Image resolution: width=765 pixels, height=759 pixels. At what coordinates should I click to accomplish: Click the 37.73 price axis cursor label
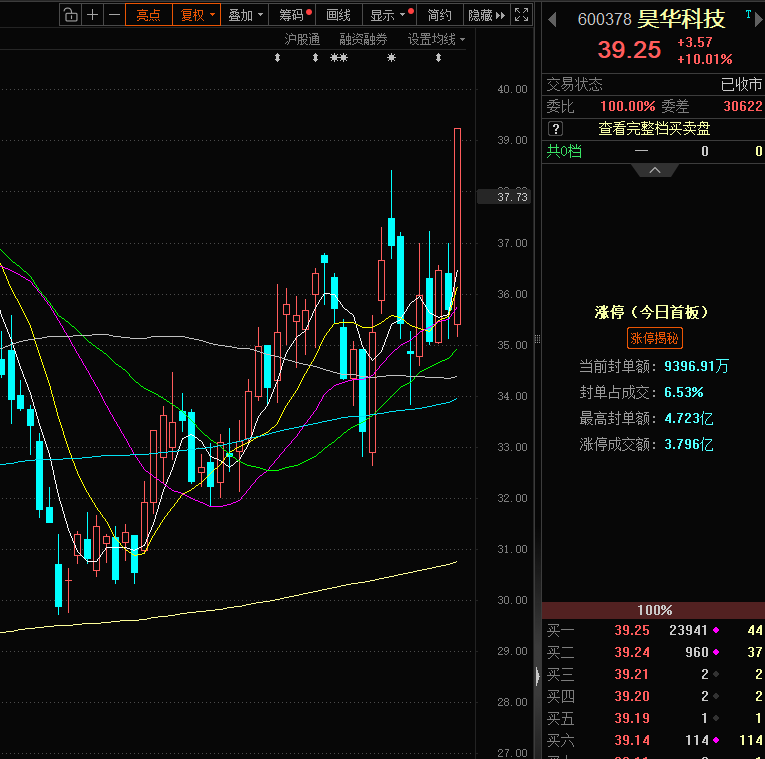pyautogui.click(x=504, y=197)
